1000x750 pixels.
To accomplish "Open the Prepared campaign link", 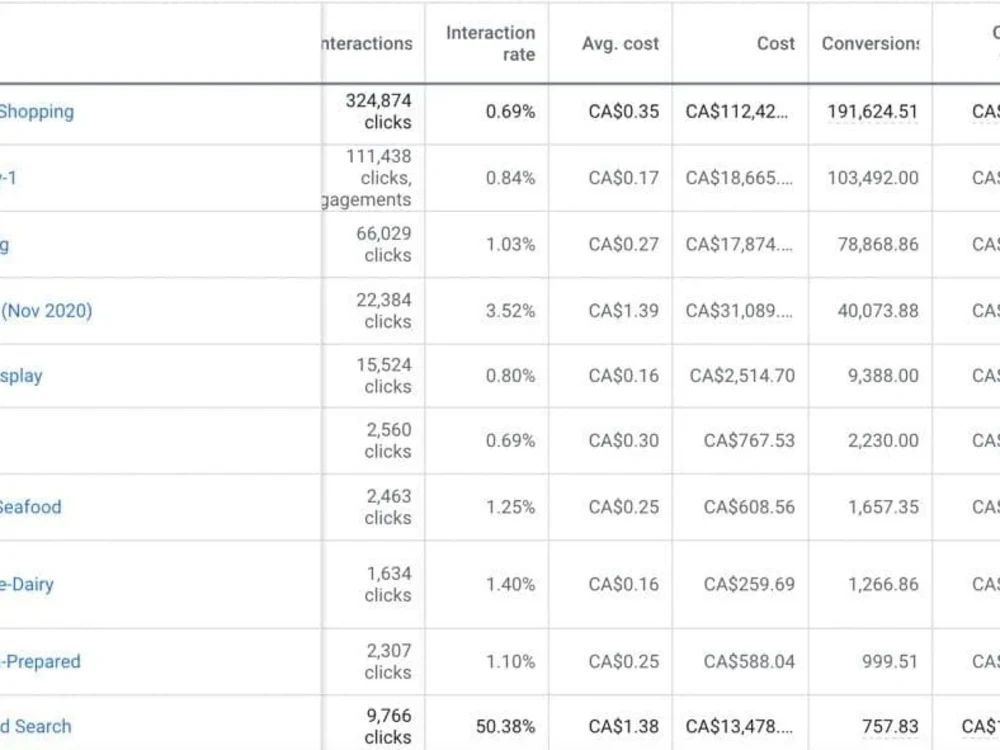I will [40, 661].
